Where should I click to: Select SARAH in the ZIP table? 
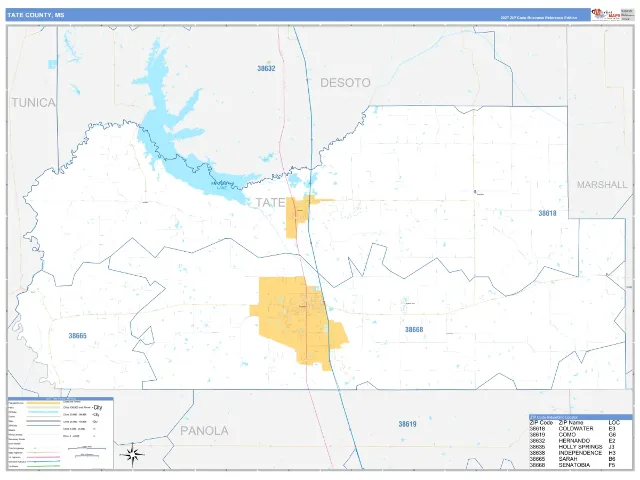tap(568, 459)
